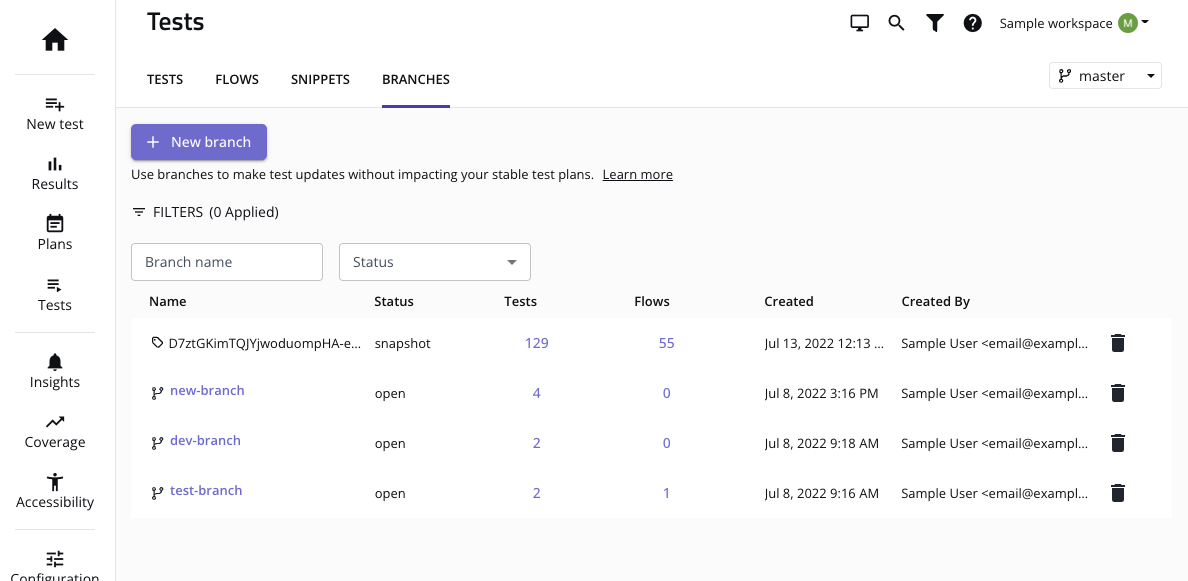Open New test from sidebar
Image resolution: width=1188 pixels, height=581 pixels.
click(55, 113)
